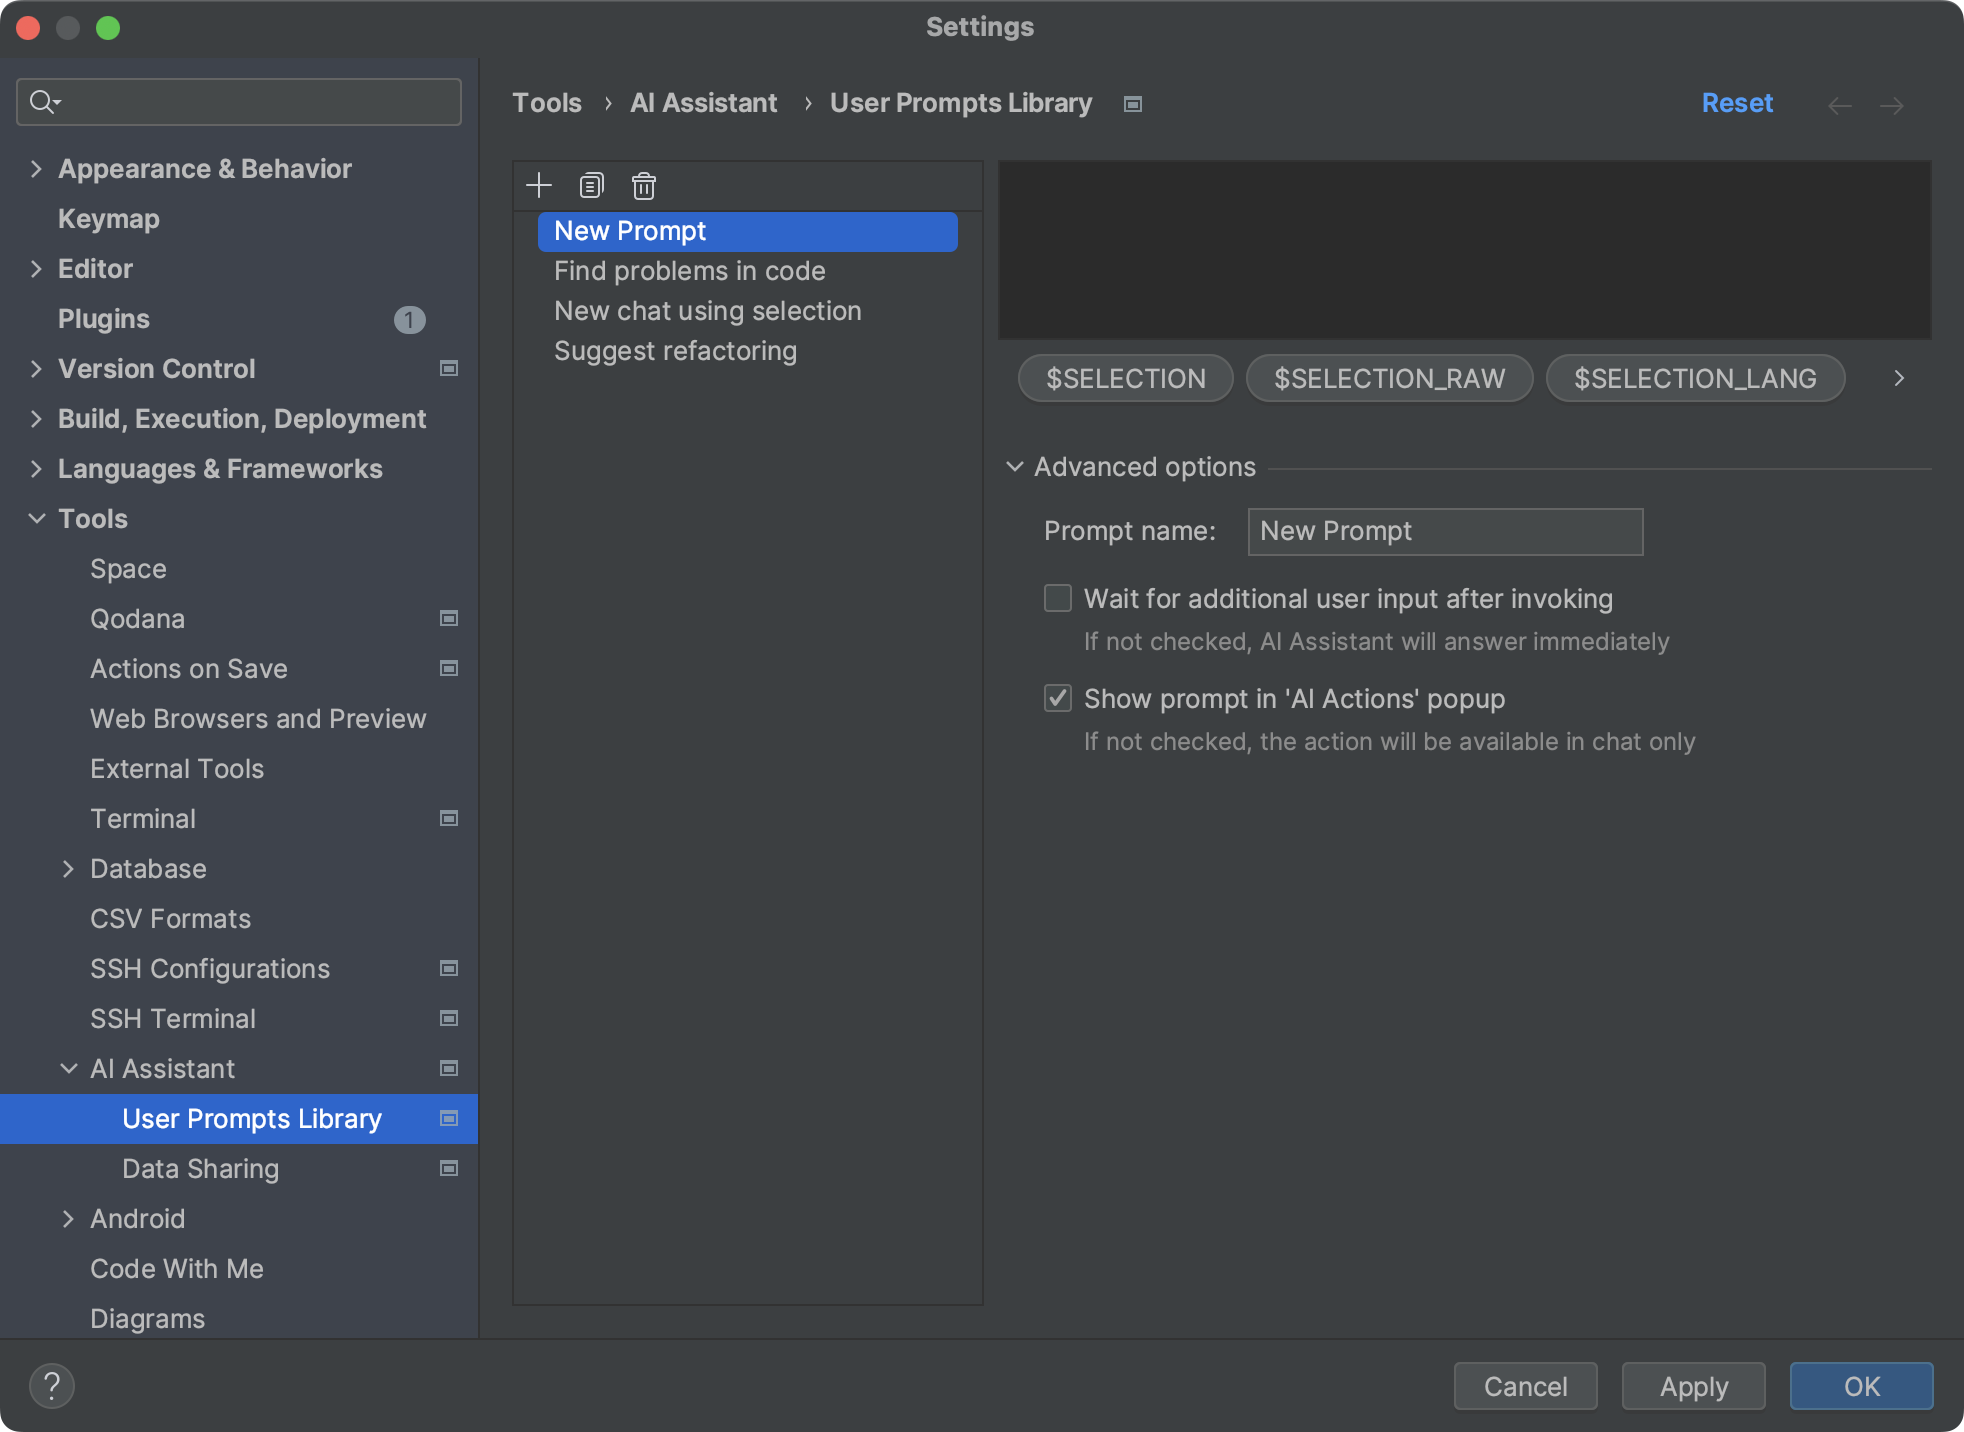Click the Apply button
Viewport: 1964px width, 1432px height.
tap(1693, 1386)
